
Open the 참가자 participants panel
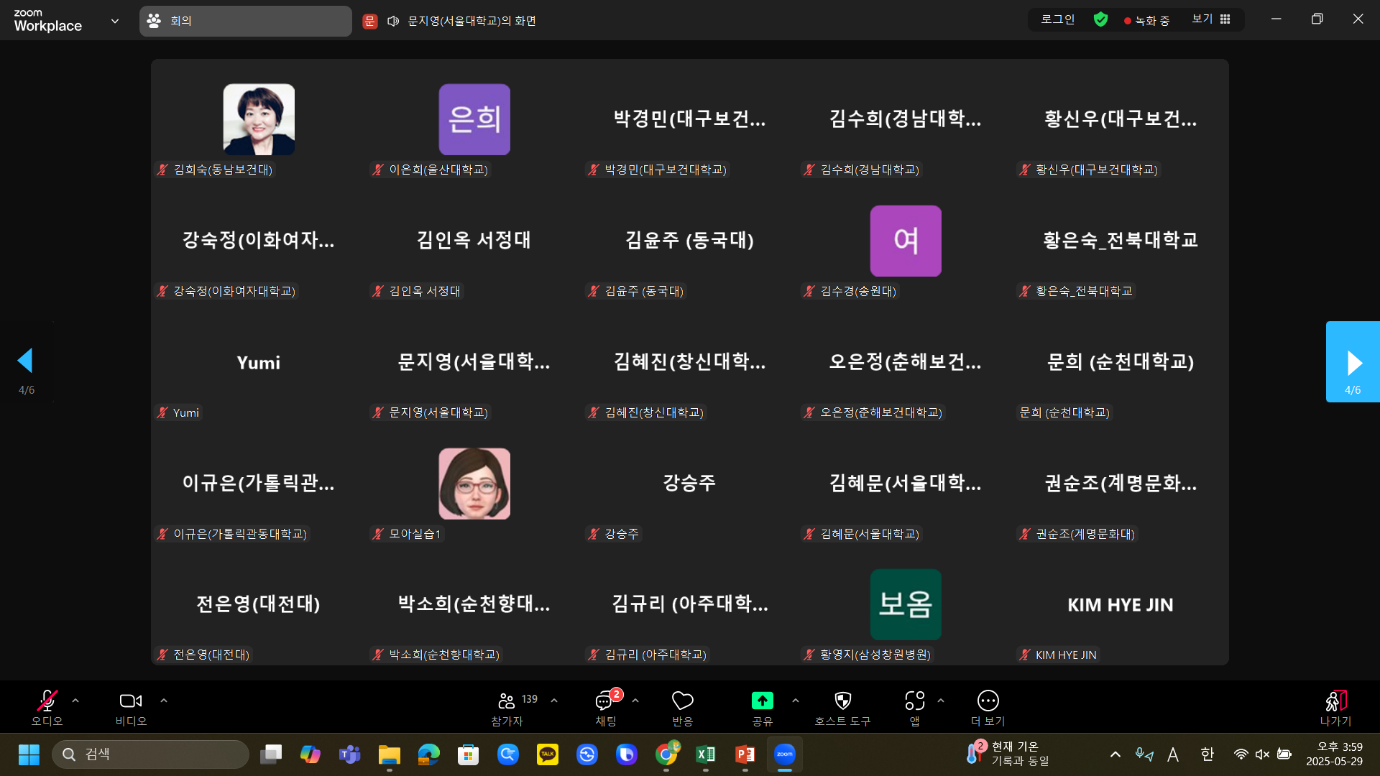[x=507, y=702]
